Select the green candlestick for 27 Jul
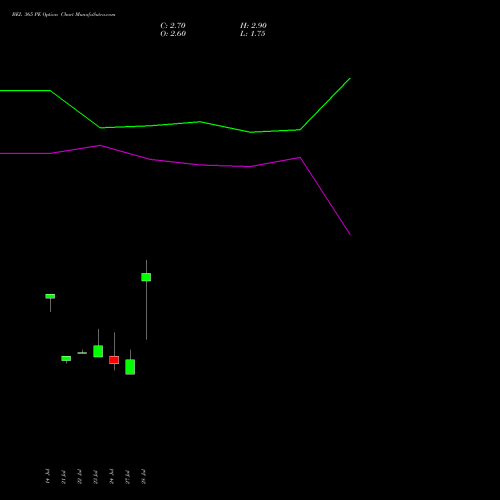 pos(130,367)
